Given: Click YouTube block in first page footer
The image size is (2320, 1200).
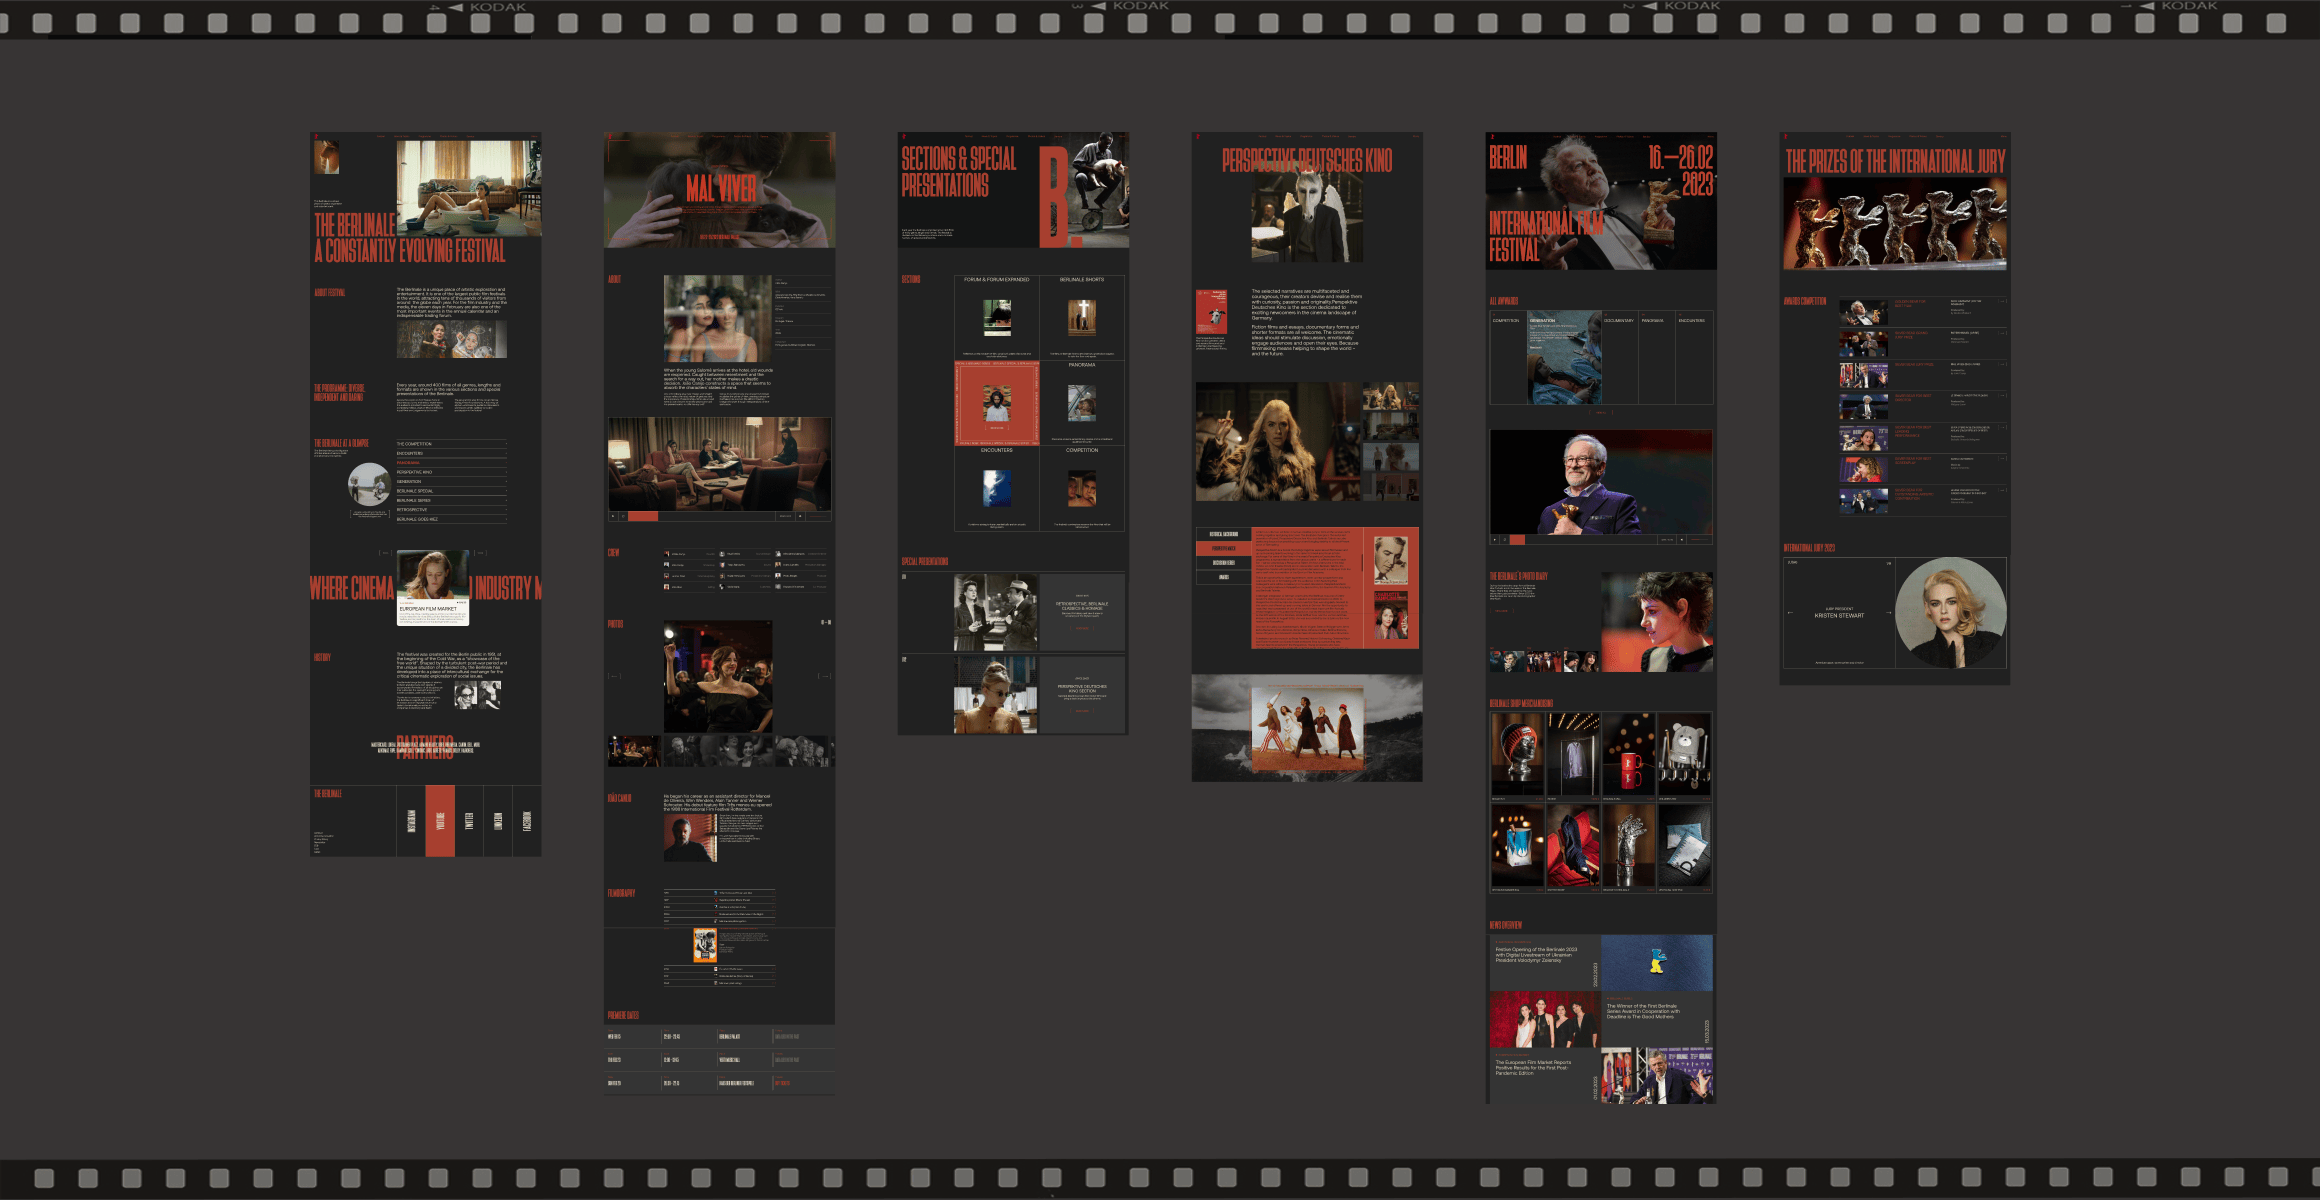Looking at the screenshot, I should [x=440, y=821].
